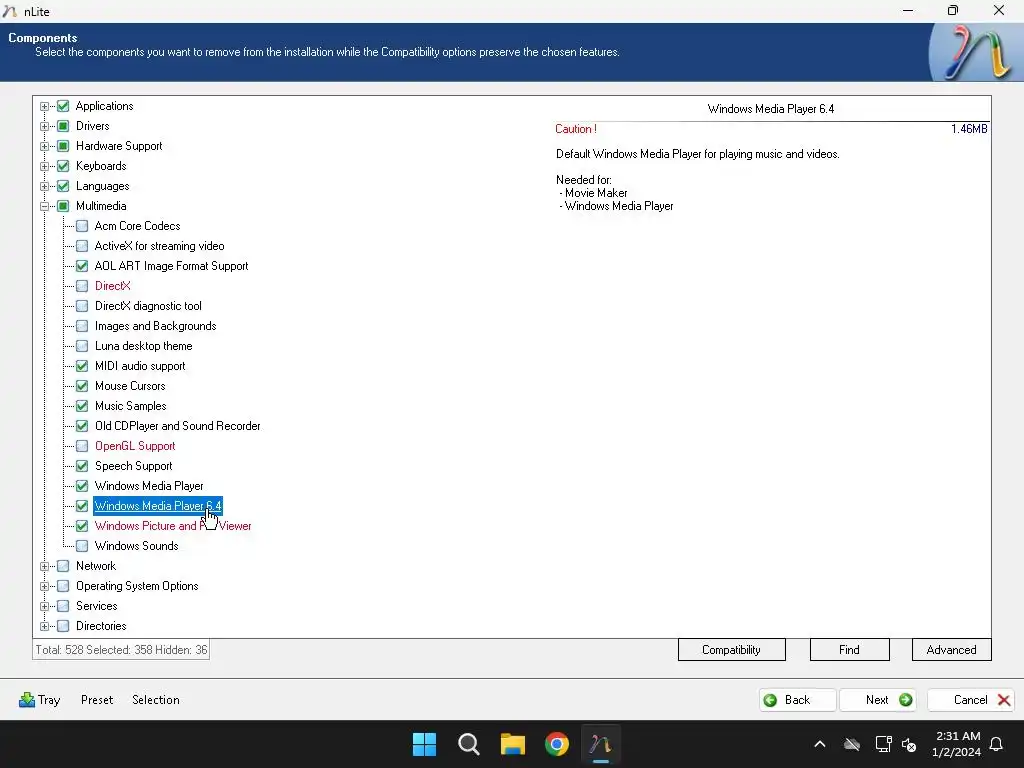The image size is (1024, 768).
Task: Toggle the Luna desktop theme checkbox
Action: (82, 346)
